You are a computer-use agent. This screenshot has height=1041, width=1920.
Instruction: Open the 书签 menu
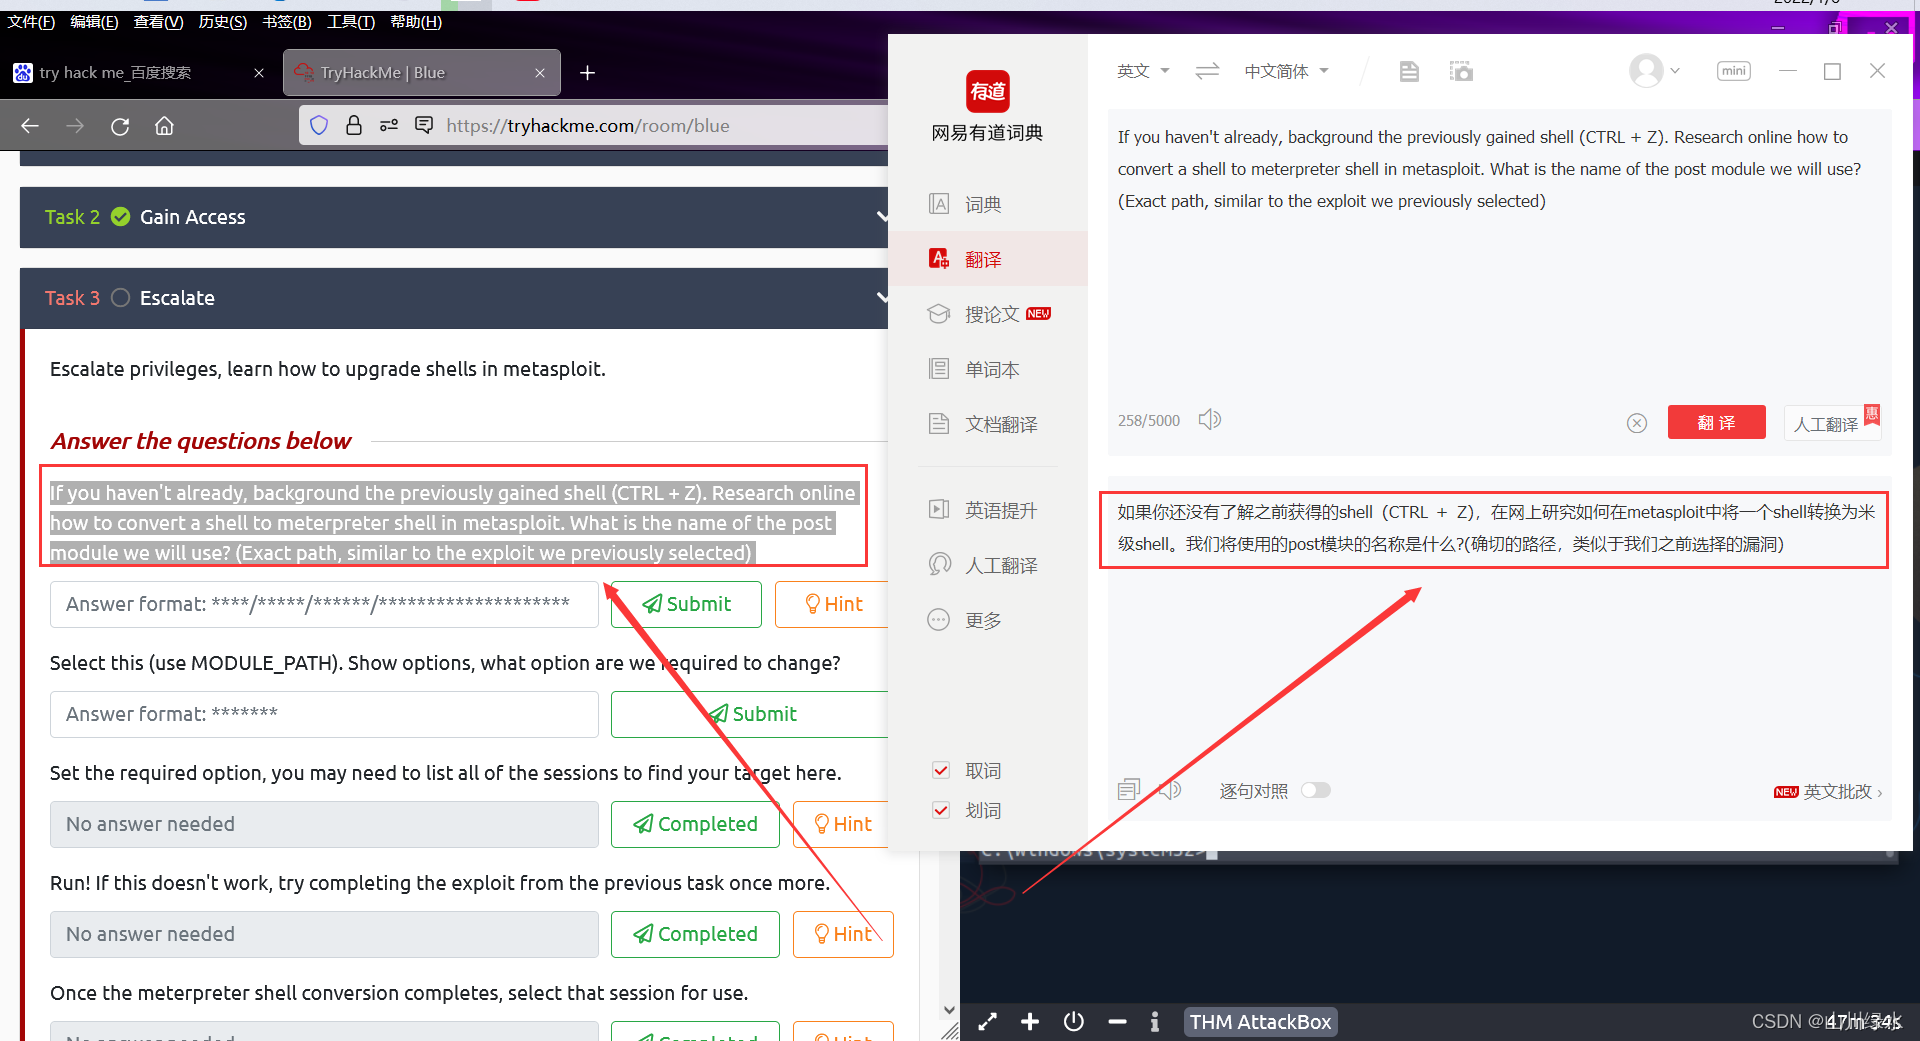coord(287,21)
